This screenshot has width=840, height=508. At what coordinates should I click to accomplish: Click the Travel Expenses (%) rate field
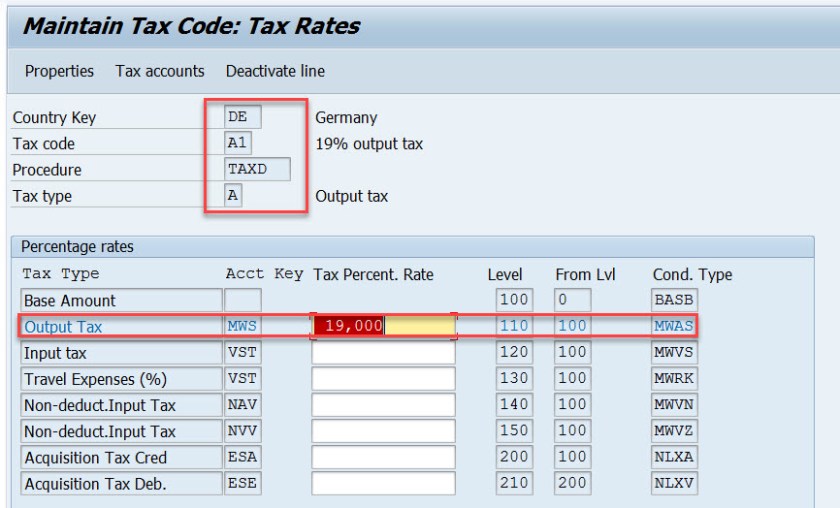pos(384,379)
